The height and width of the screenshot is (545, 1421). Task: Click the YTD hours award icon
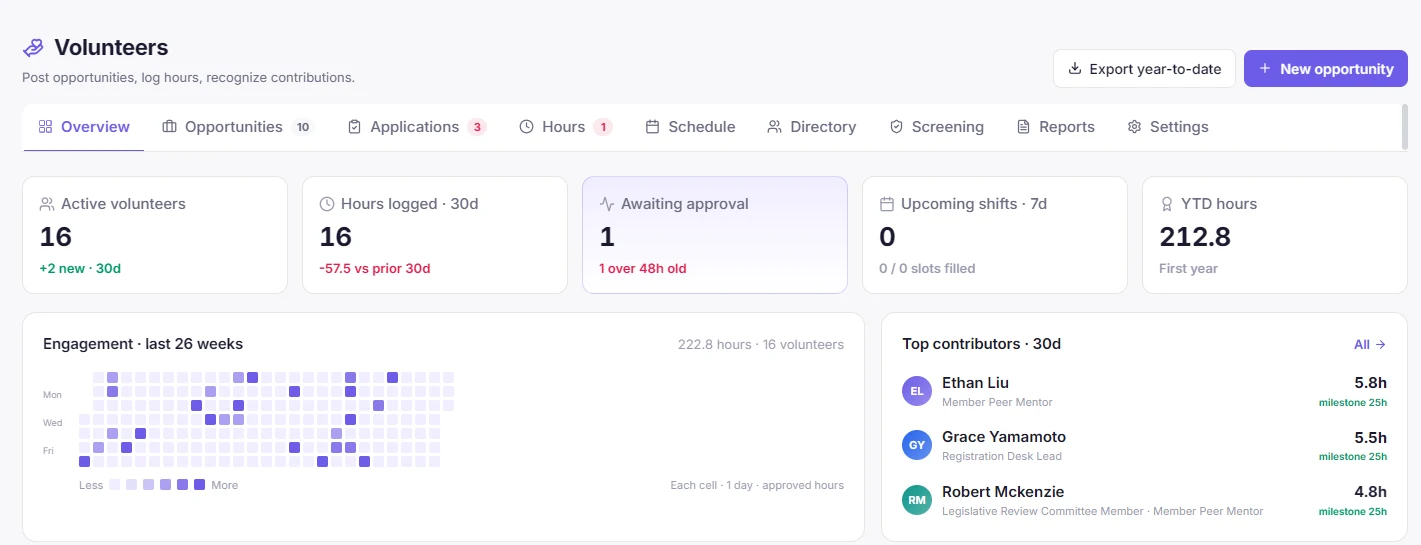pyautogui.click(x=1166, y=204)
